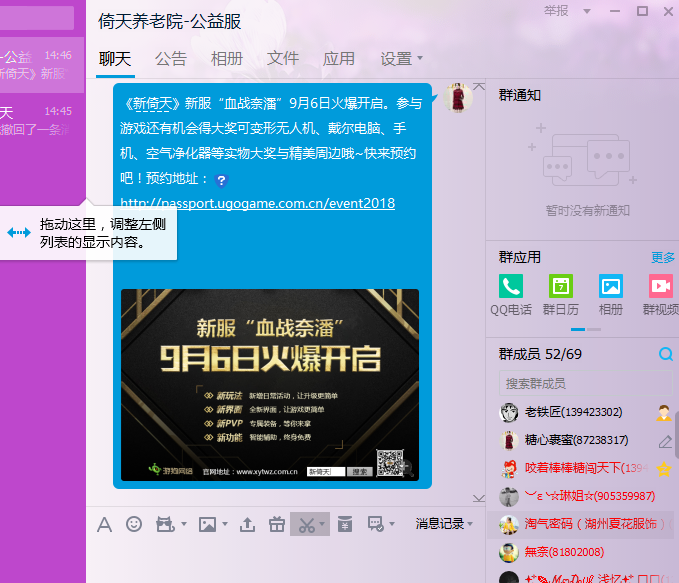Click the group member search magnifier icon
This screenshot has width=679, height=583.
point(666,354)
